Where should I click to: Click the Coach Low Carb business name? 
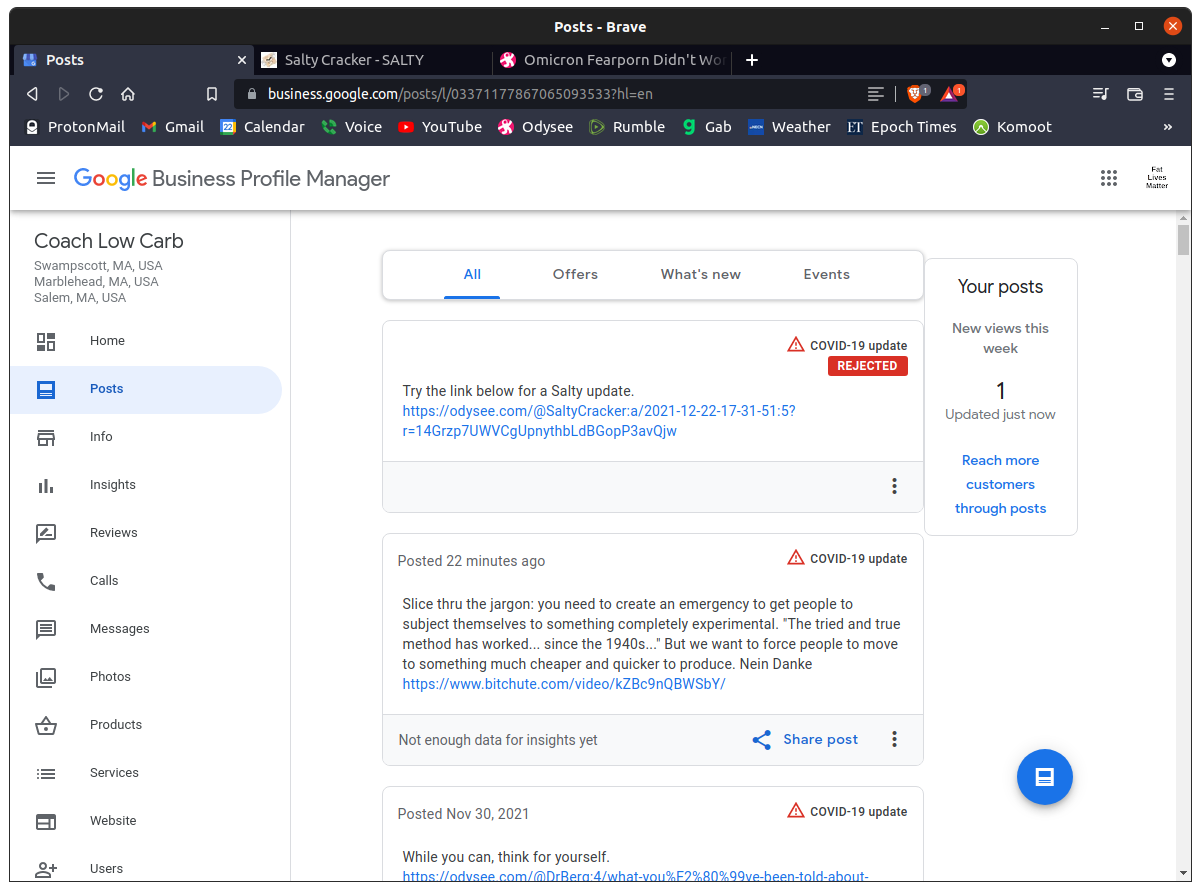point(109,241)
